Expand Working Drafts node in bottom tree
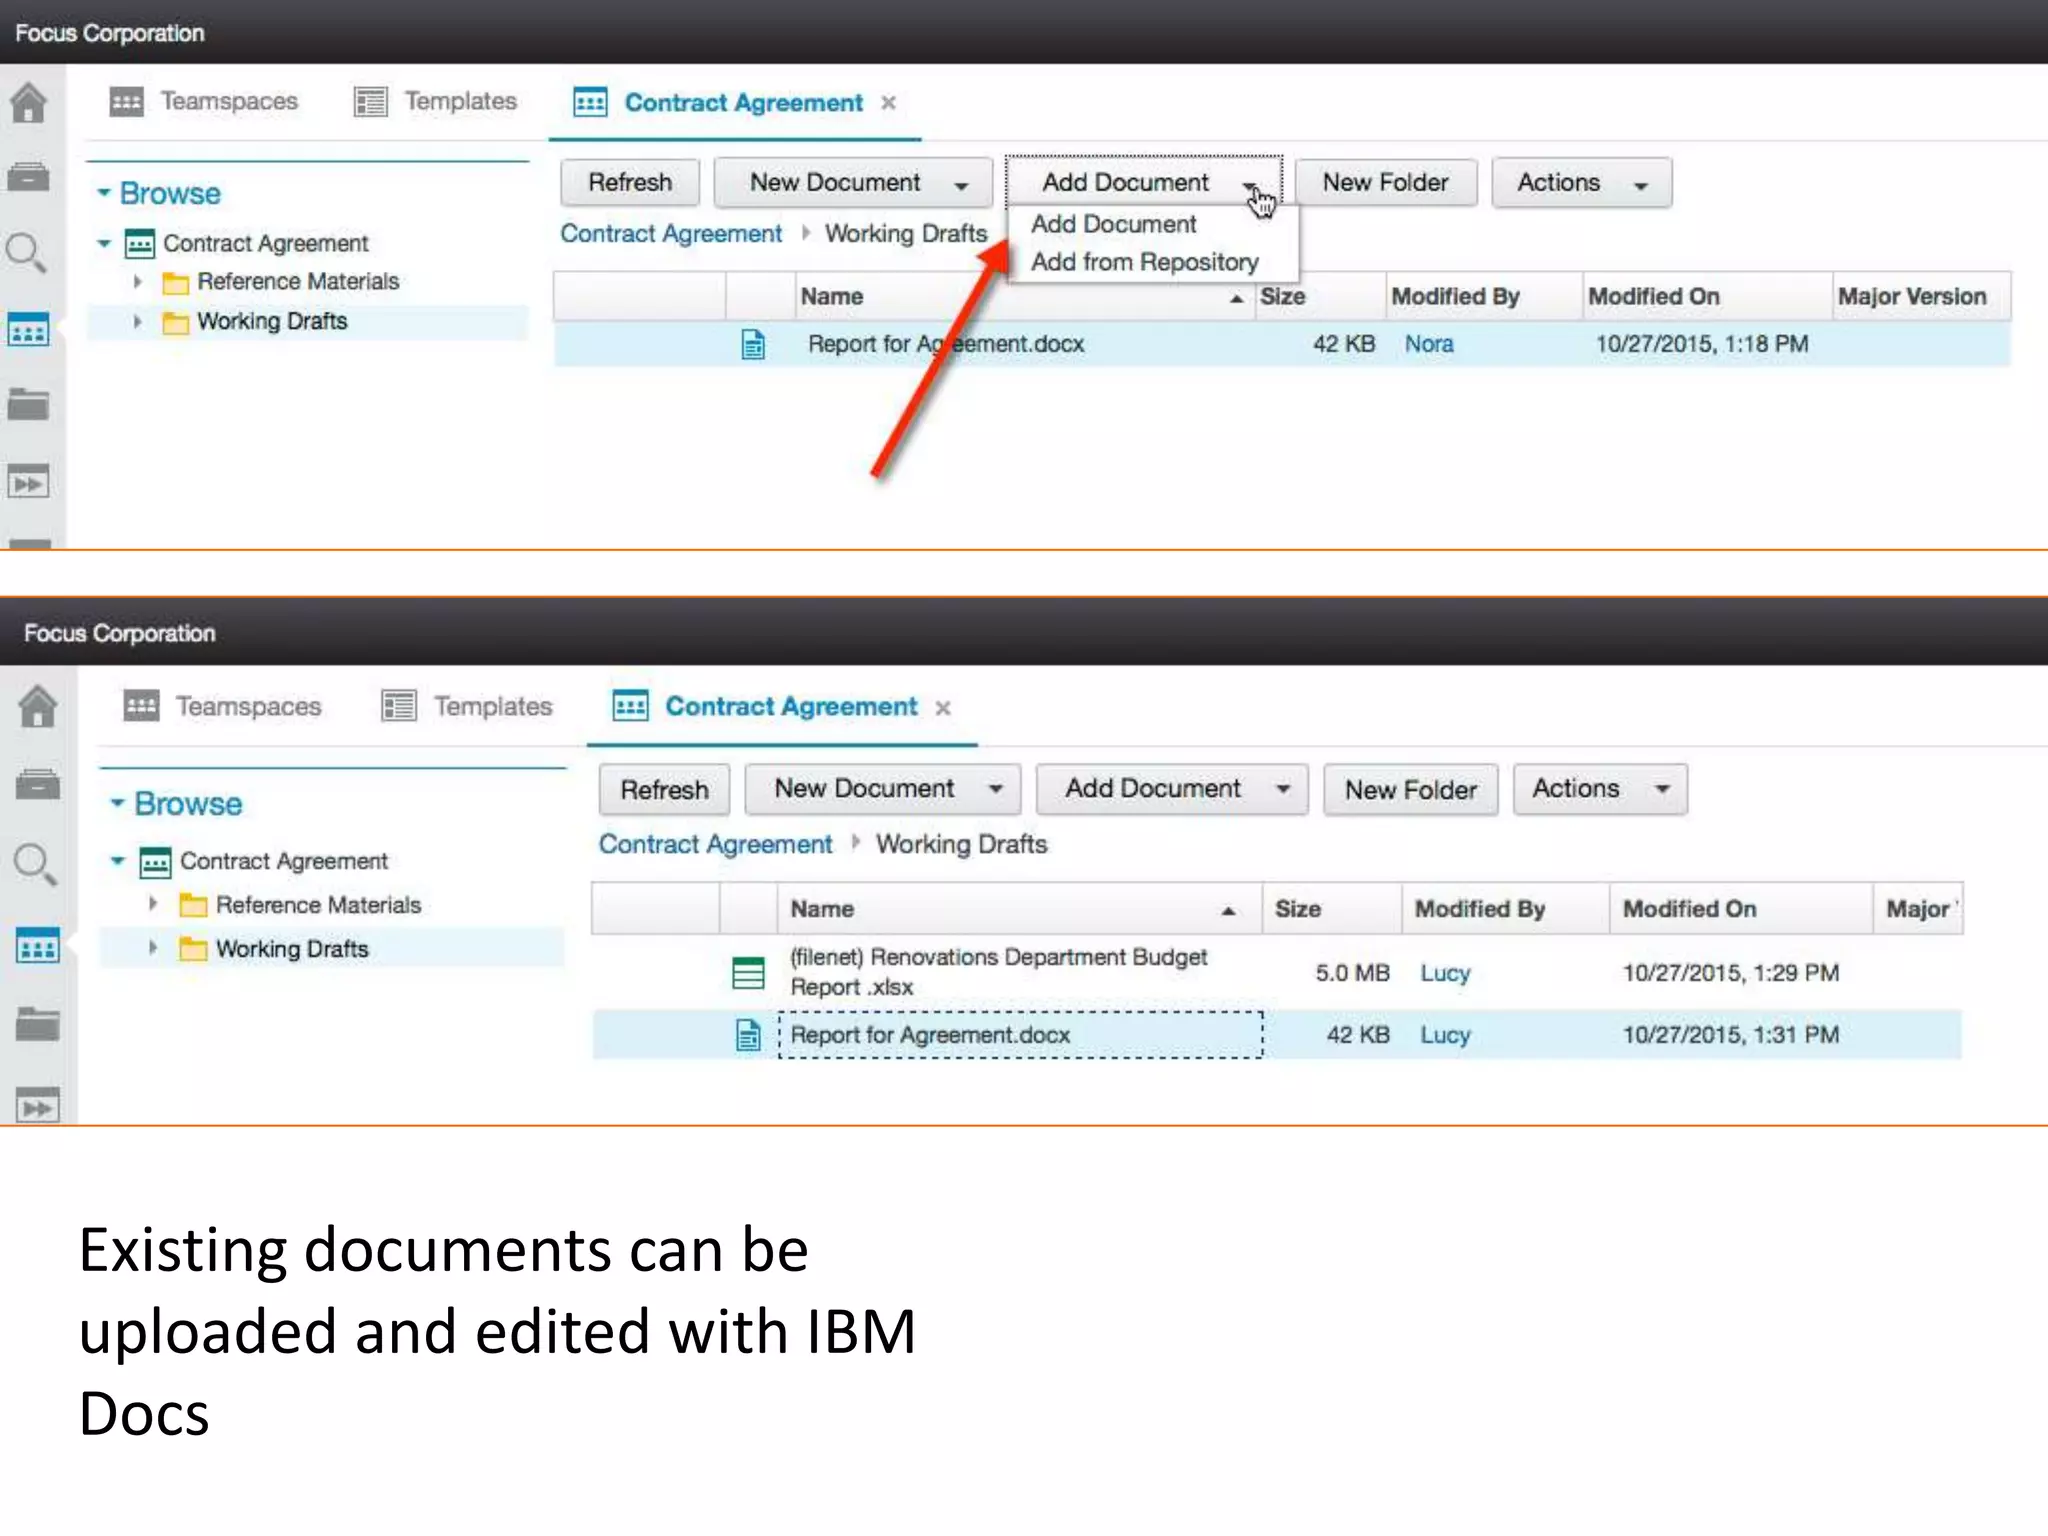 (x=152, y=947)
